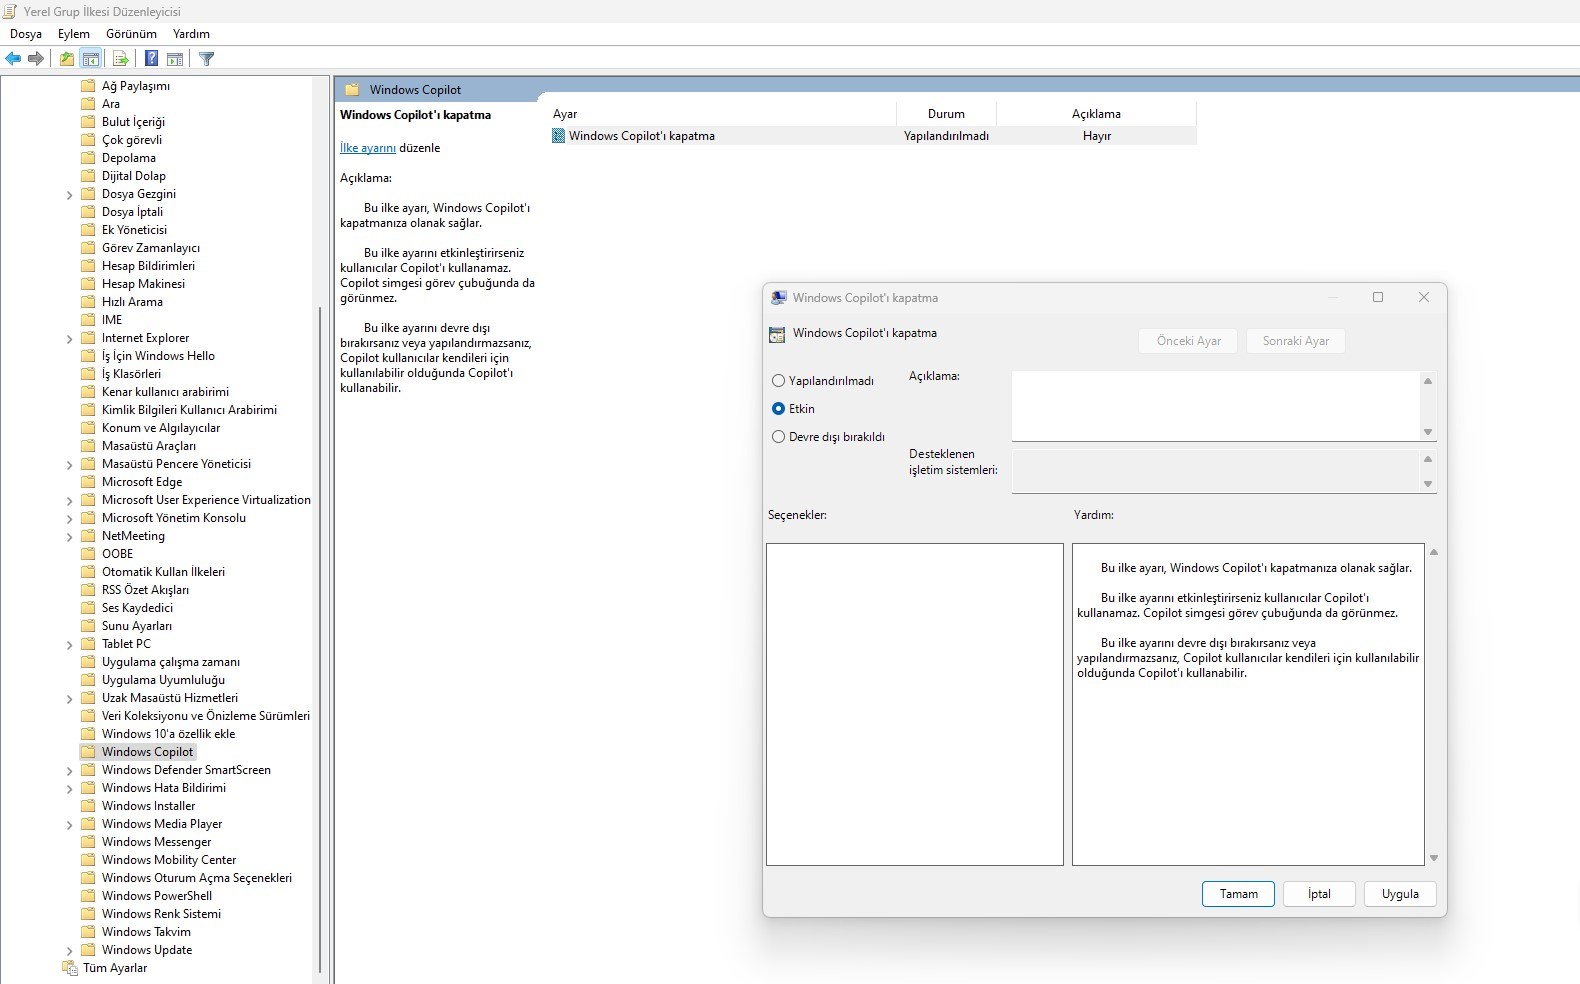1580x984 pixels.
Task: Click the dialog title bar policy icon
Action: [x=779, y=298]
